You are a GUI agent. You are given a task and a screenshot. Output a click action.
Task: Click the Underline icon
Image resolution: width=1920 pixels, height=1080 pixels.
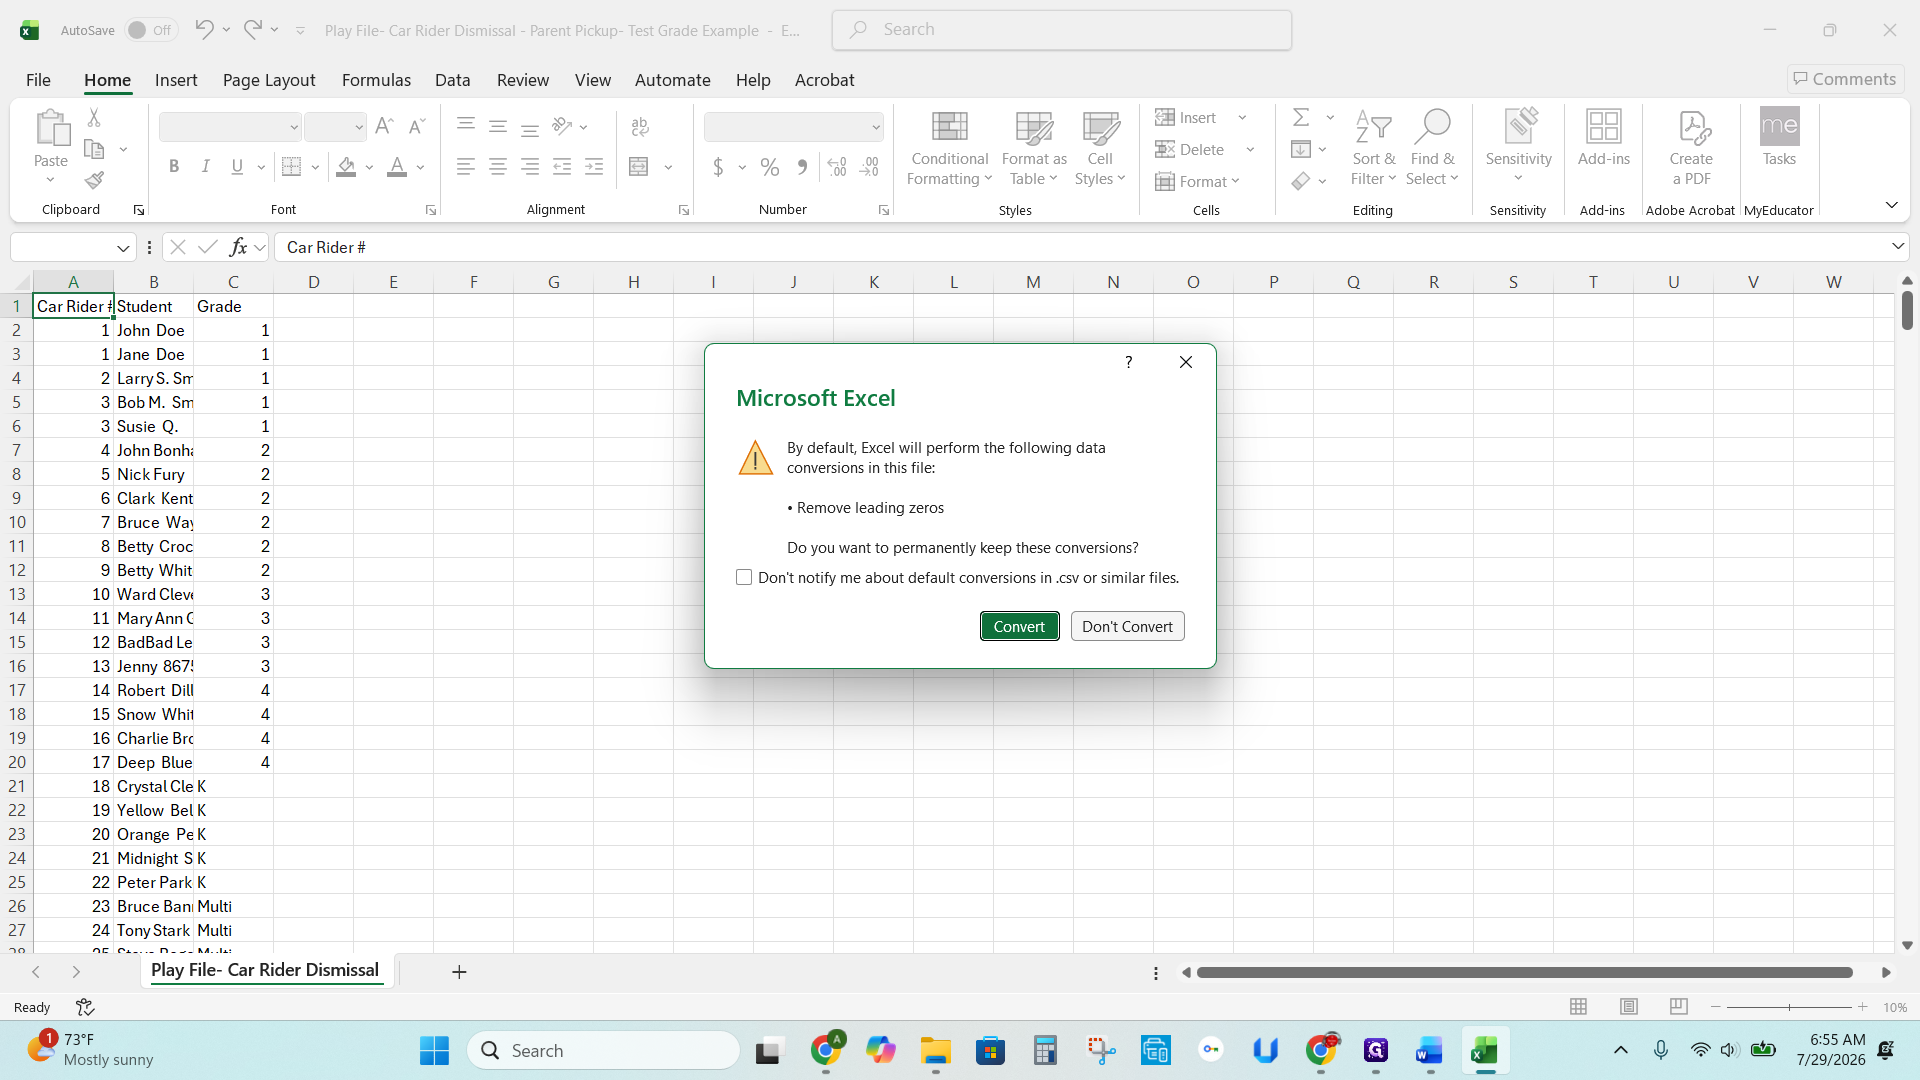237,167
